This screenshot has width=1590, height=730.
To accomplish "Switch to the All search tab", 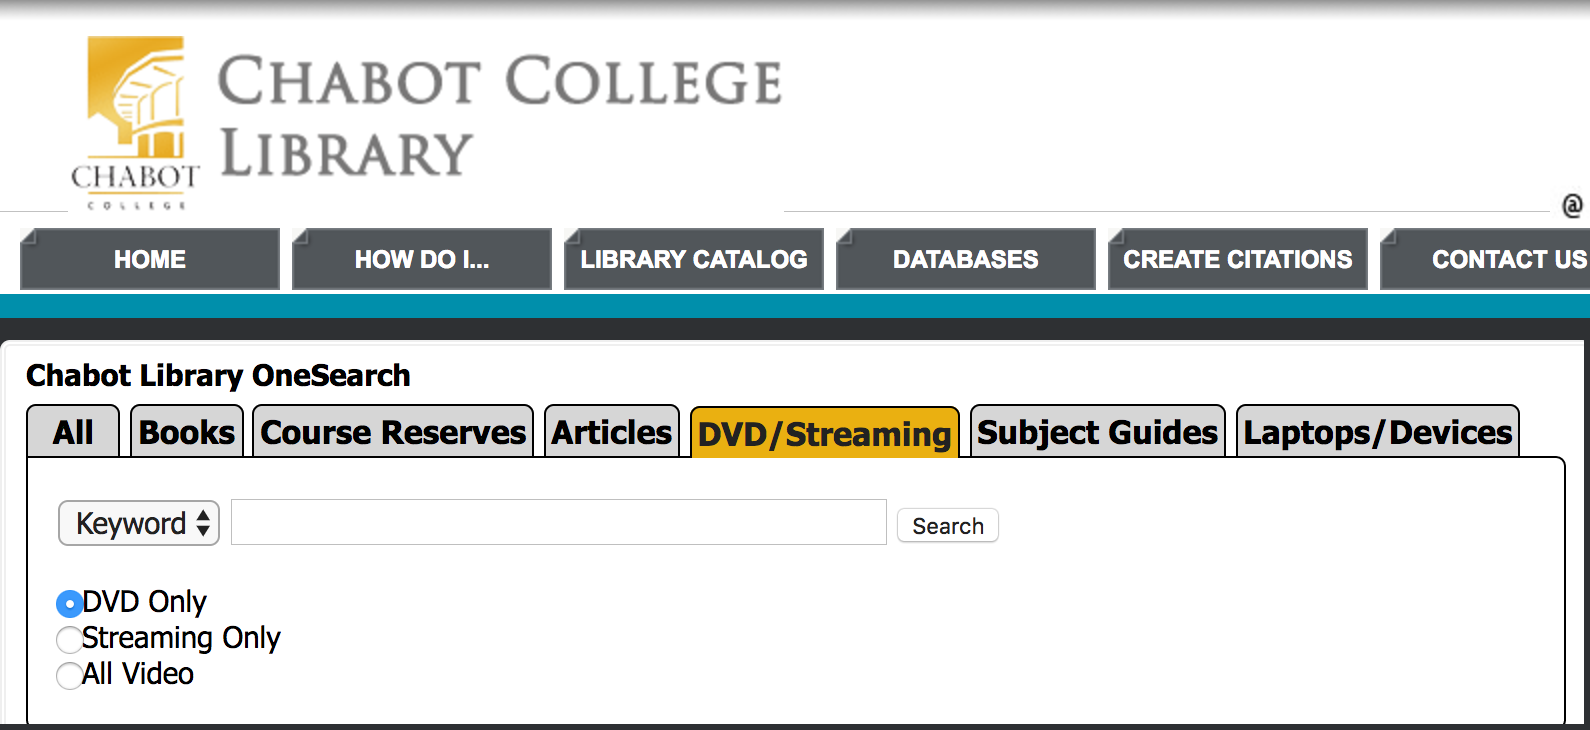I will click(x=73, y=432).
